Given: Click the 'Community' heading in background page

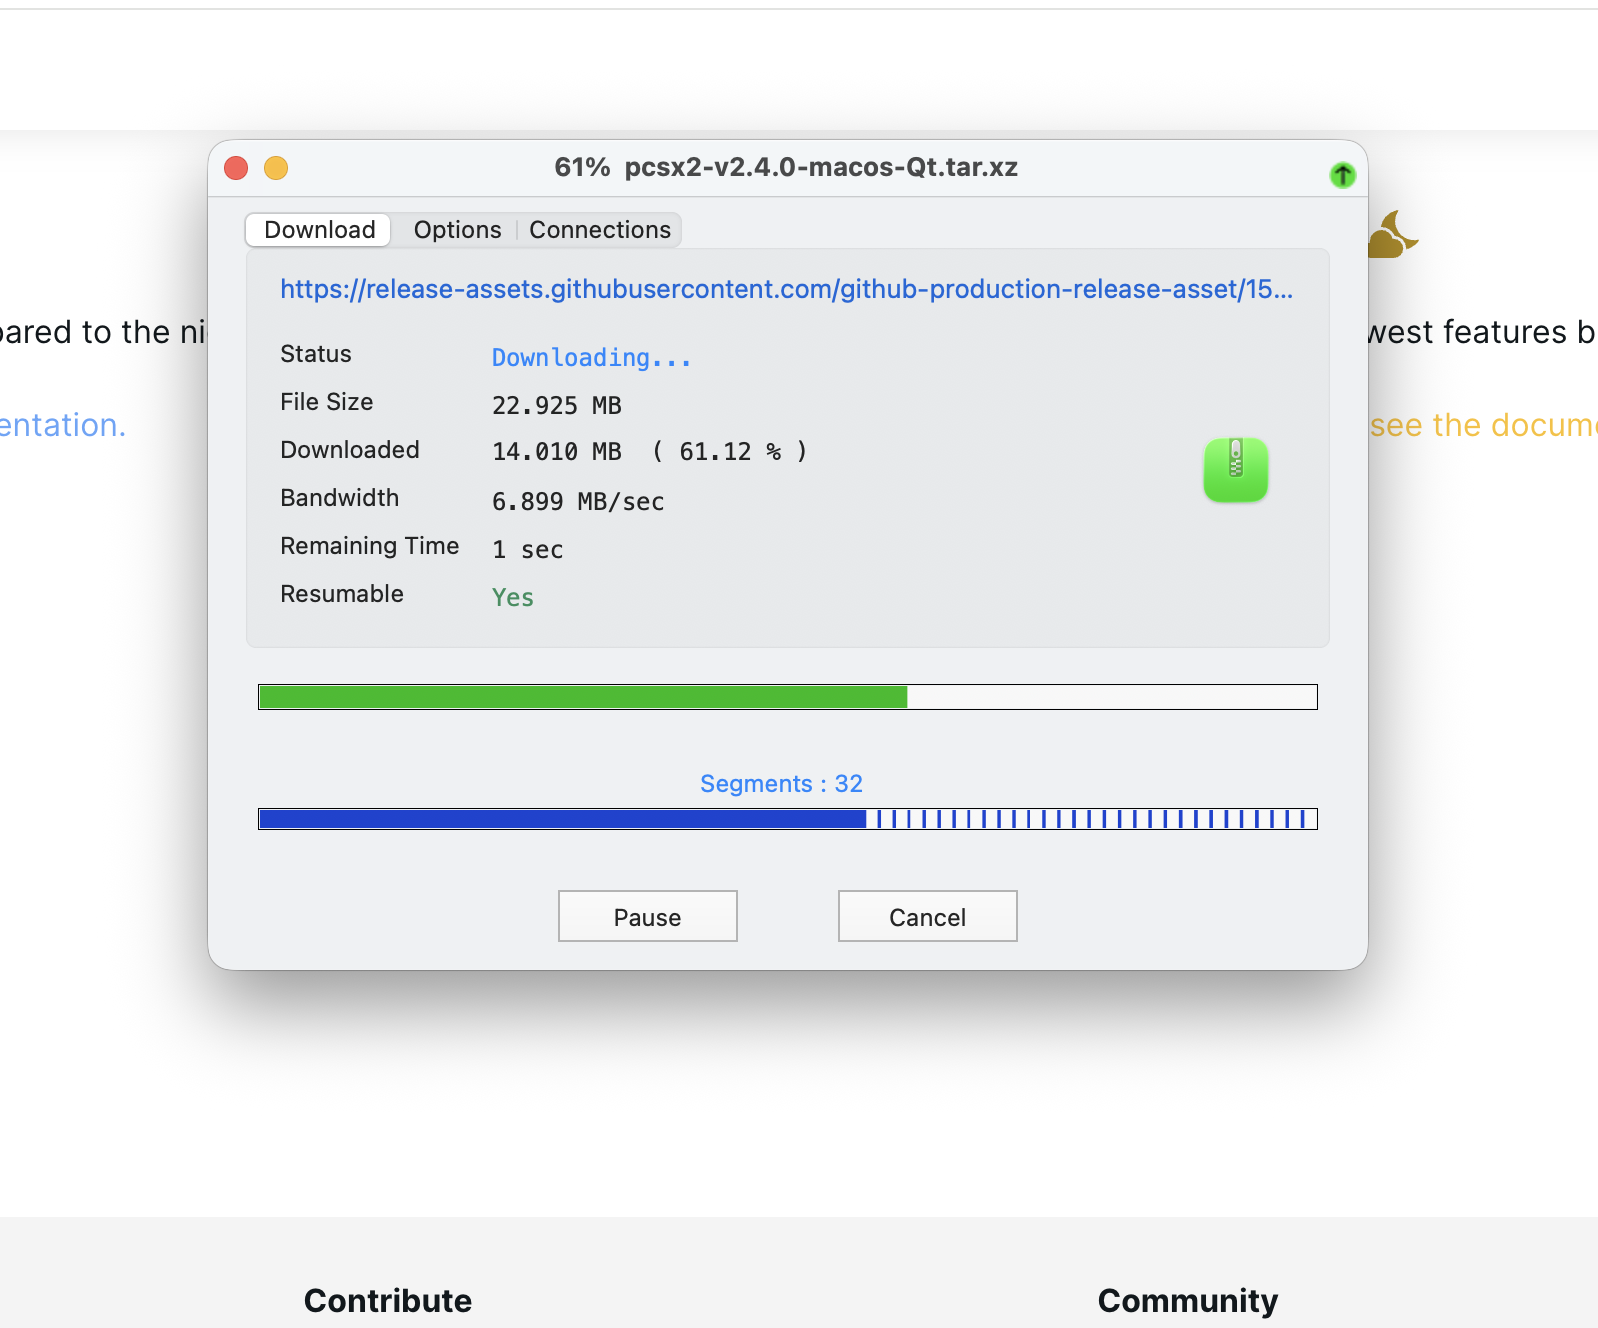Looking at the screenshot, I should 1188,1300.
